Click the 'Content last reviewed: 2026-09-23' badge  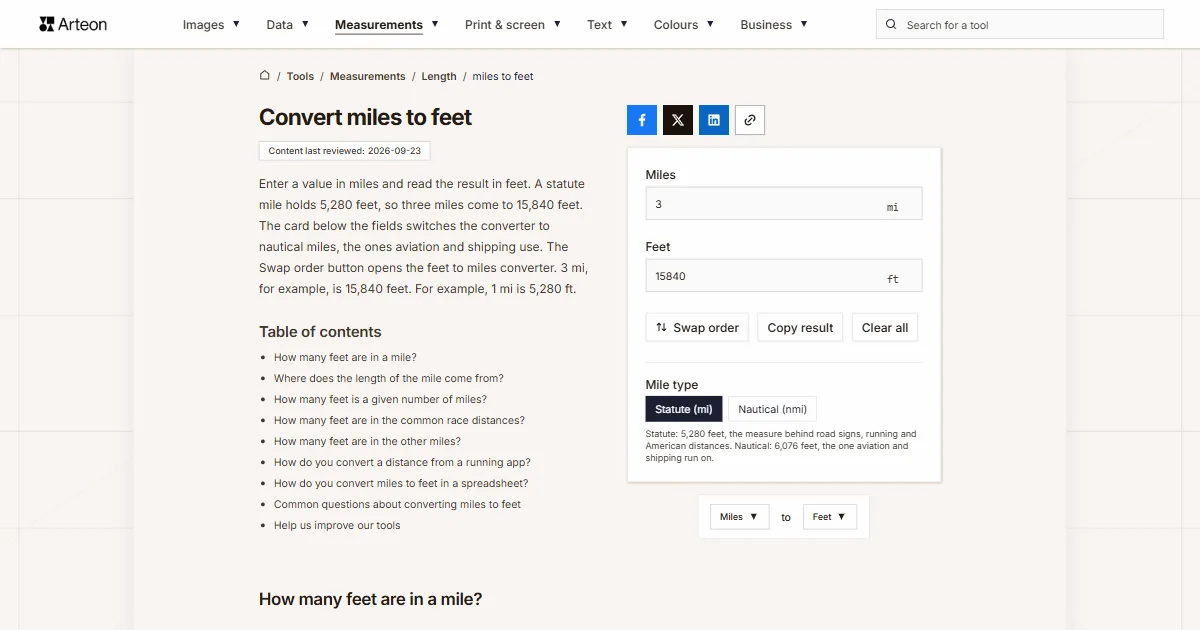[344, 151]
